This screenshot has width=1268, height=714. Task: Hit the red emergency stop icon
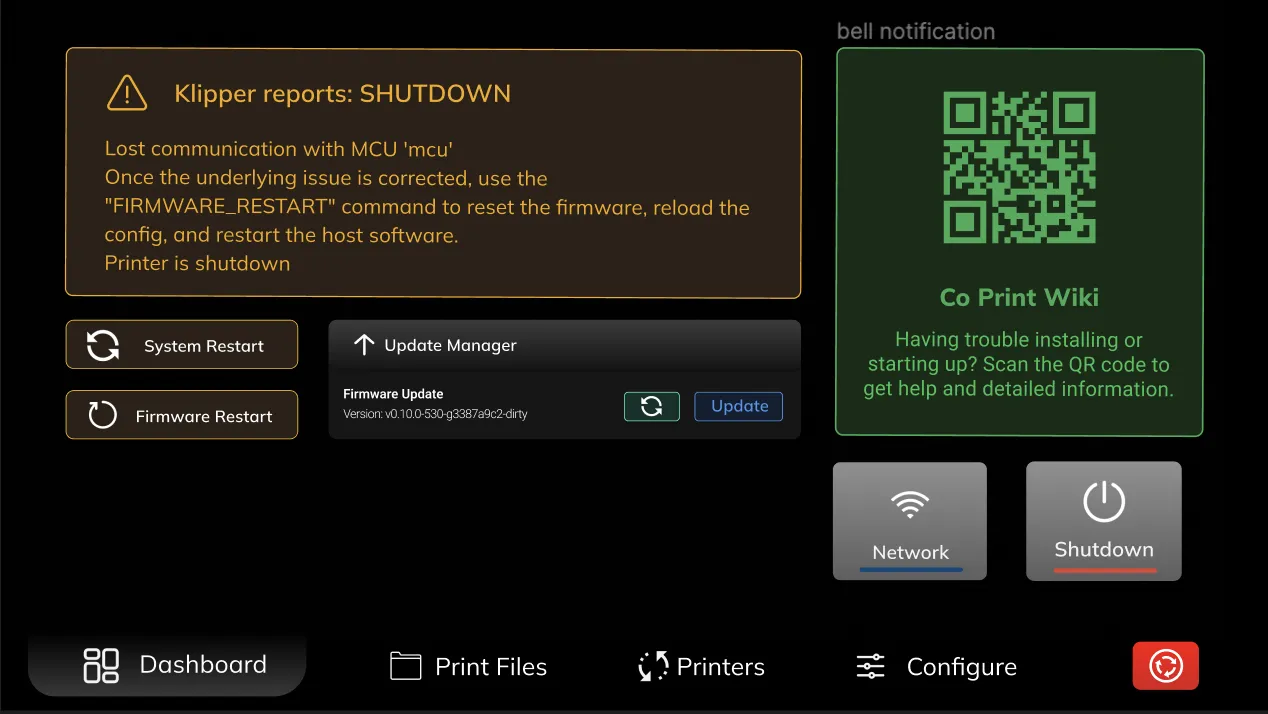pos(1166,666)
